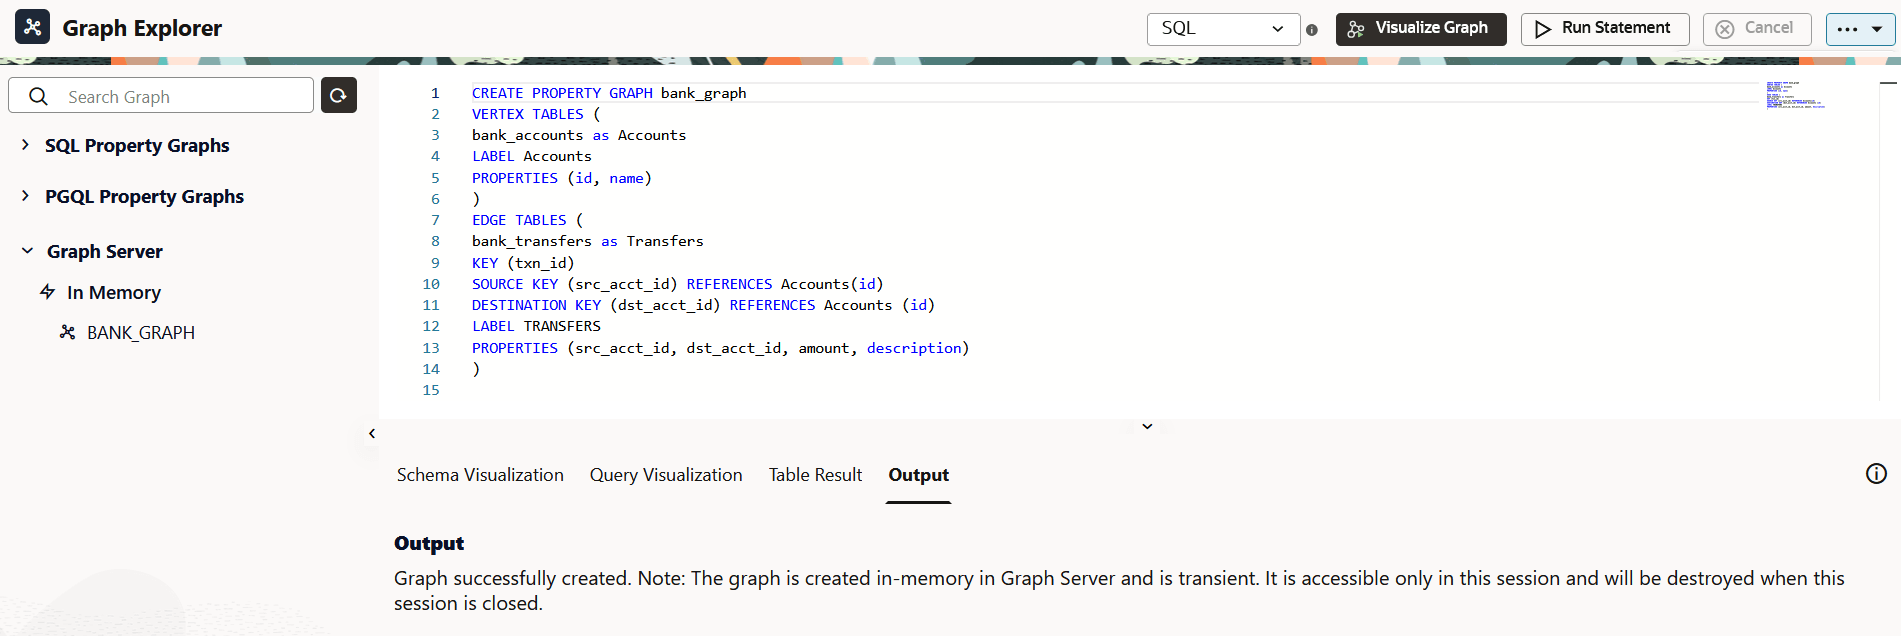The width and height of the screenshot is (1901, 636).
Task: Click the In Memory lightning bolt icon
Action: [x=47, y=292]
